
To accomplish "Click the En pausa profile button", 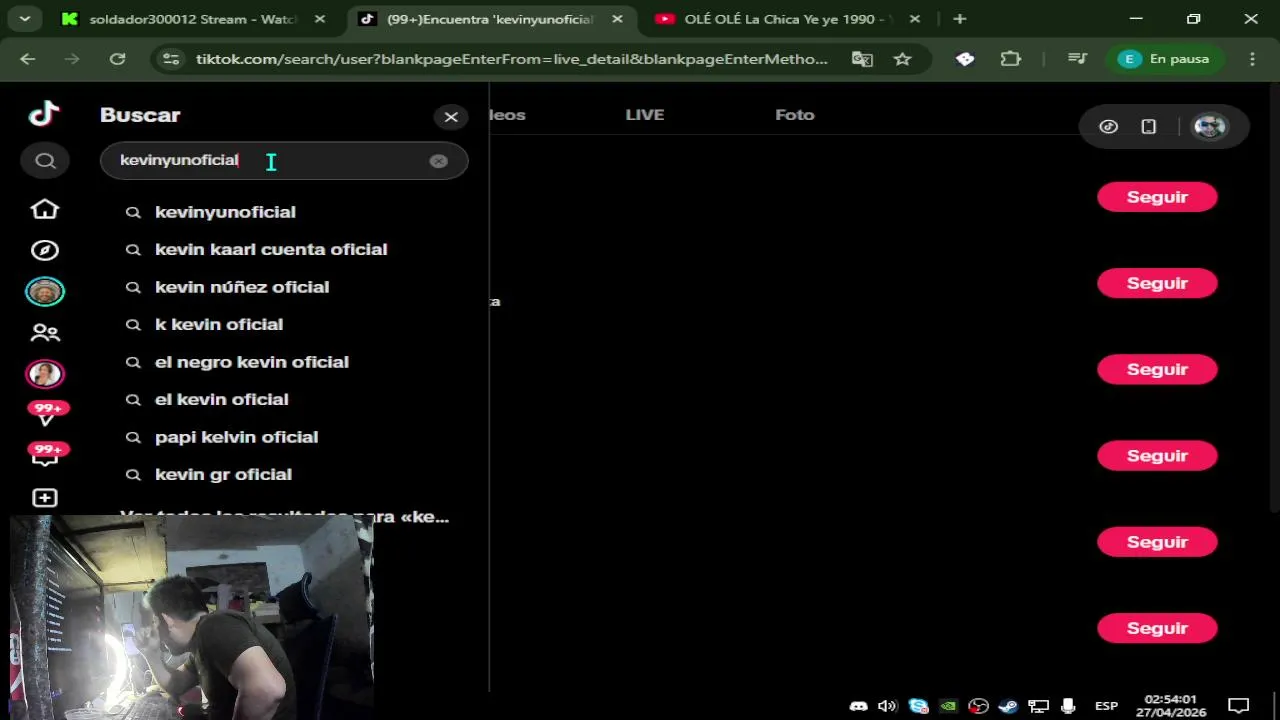I will pyautogui.click(x=1164, y=59).
